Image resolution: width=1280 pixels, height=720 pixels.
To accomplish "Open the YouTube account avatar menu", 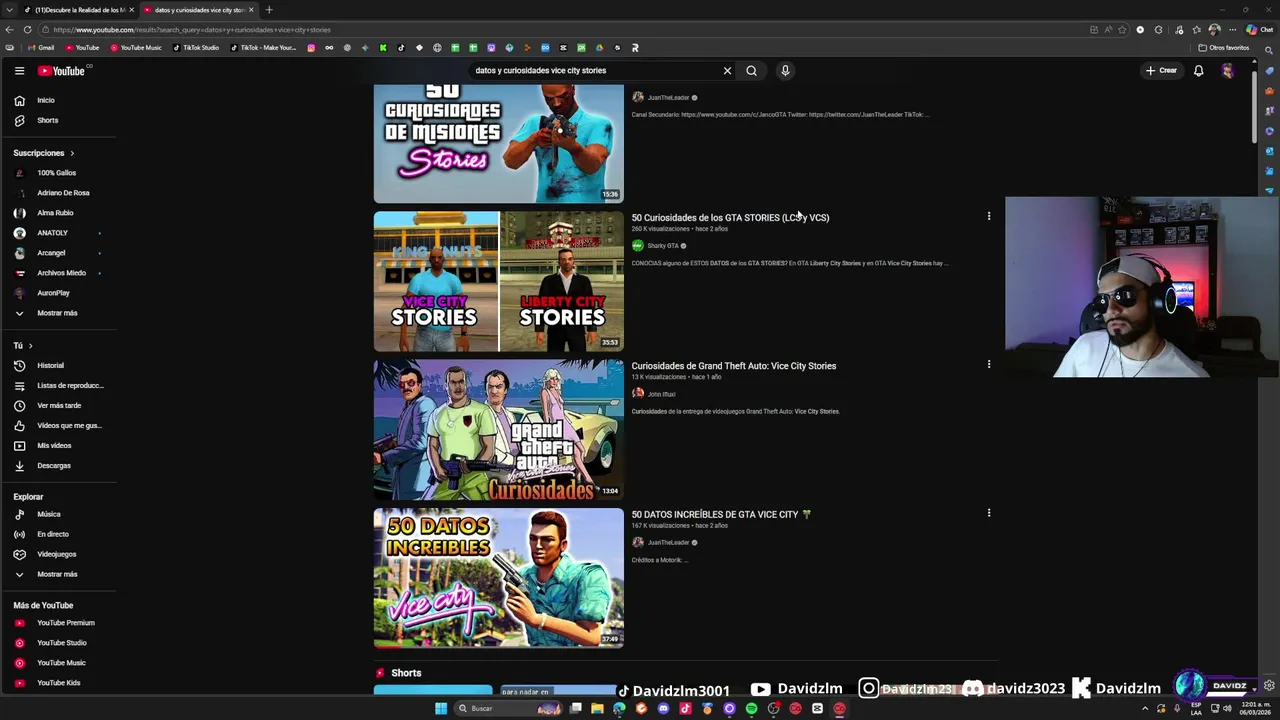I will 1227,71.
